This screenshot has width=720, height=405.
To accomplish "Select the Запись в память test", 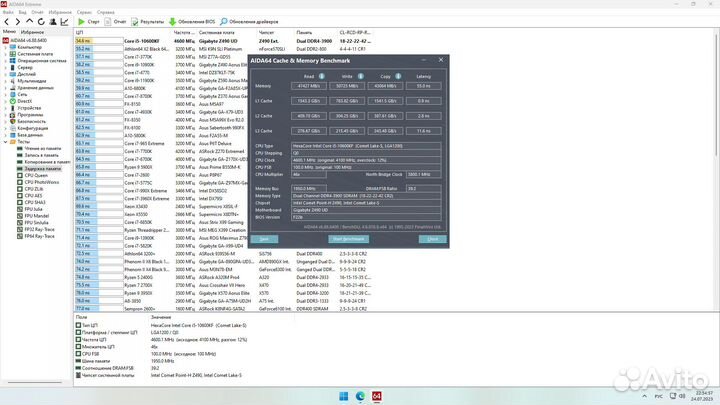I will point(41,155).
